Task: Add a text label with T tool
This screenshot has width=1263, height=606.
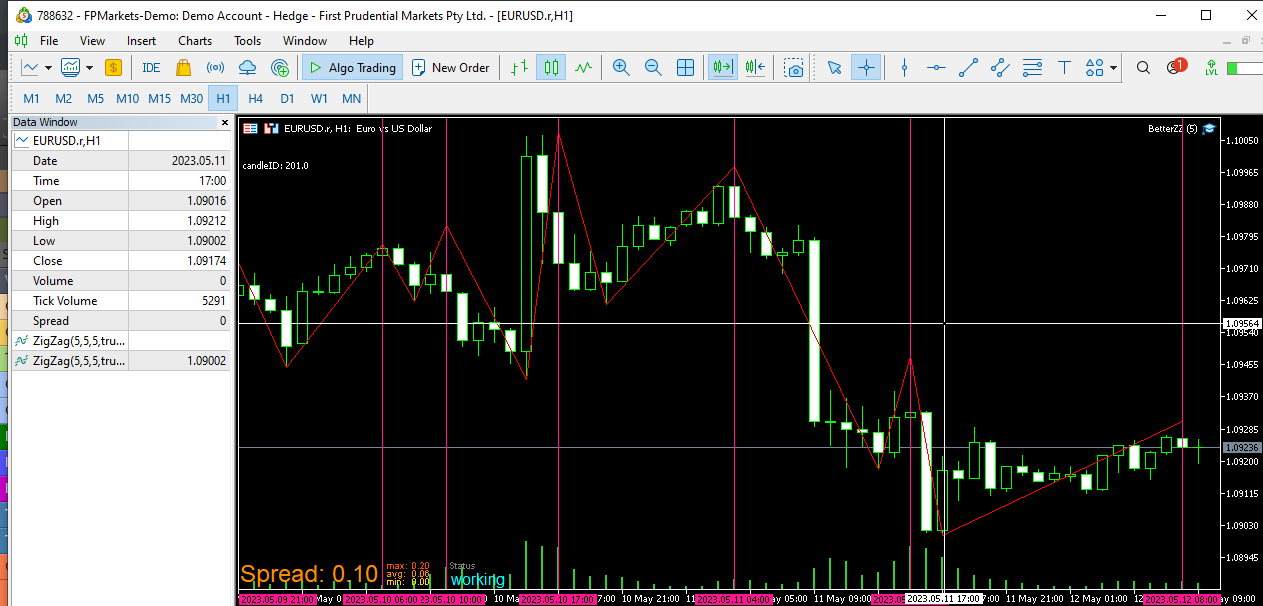Action: tap(1064, 68)
